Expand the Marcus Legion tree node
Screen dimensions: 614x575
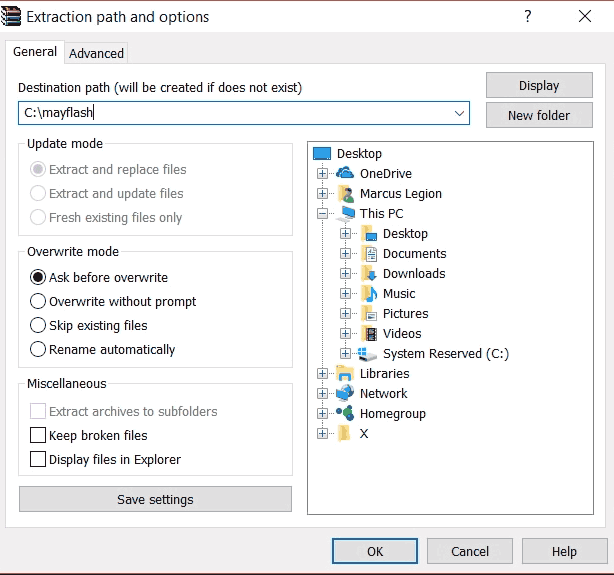[322, 193]
